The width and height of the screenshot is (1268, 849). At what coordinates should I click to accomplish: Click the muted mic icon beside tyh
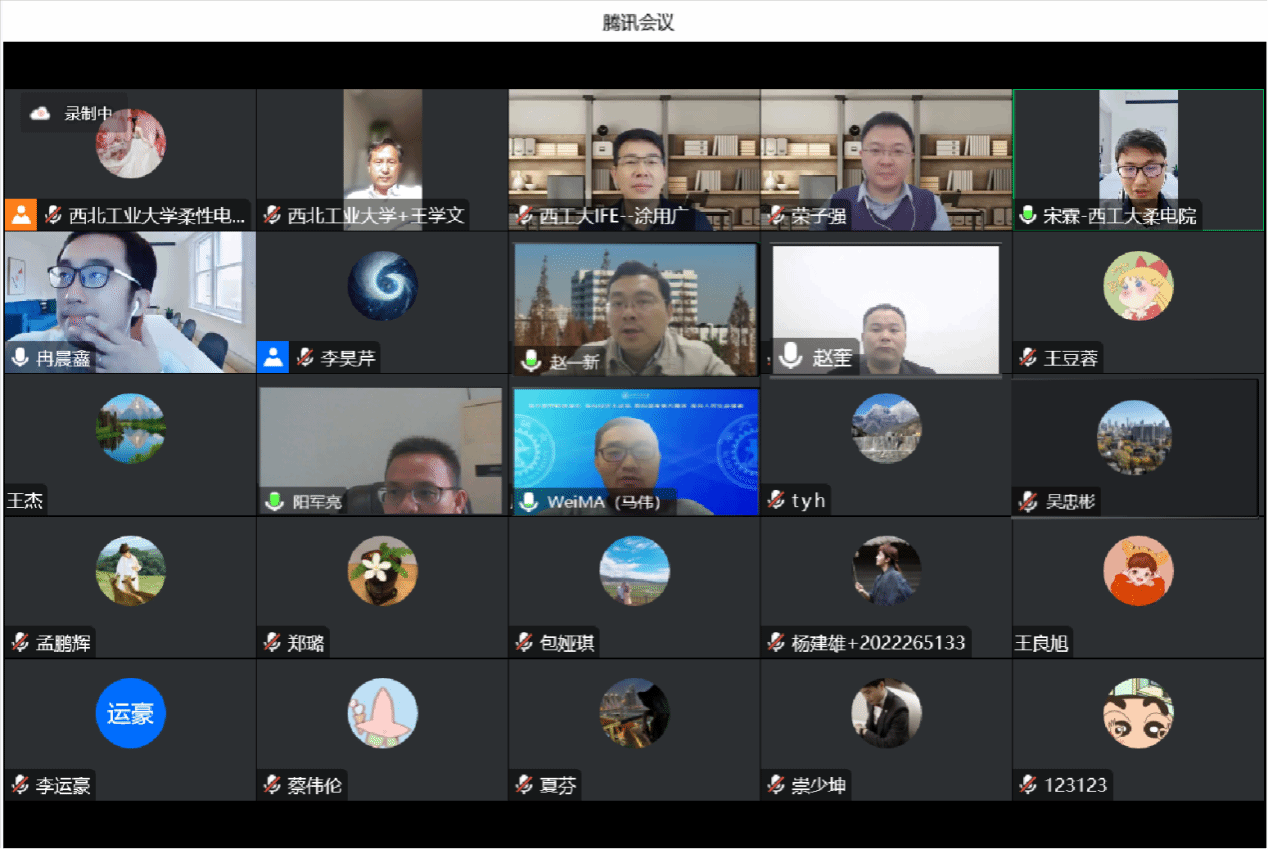tap(776, 500)
